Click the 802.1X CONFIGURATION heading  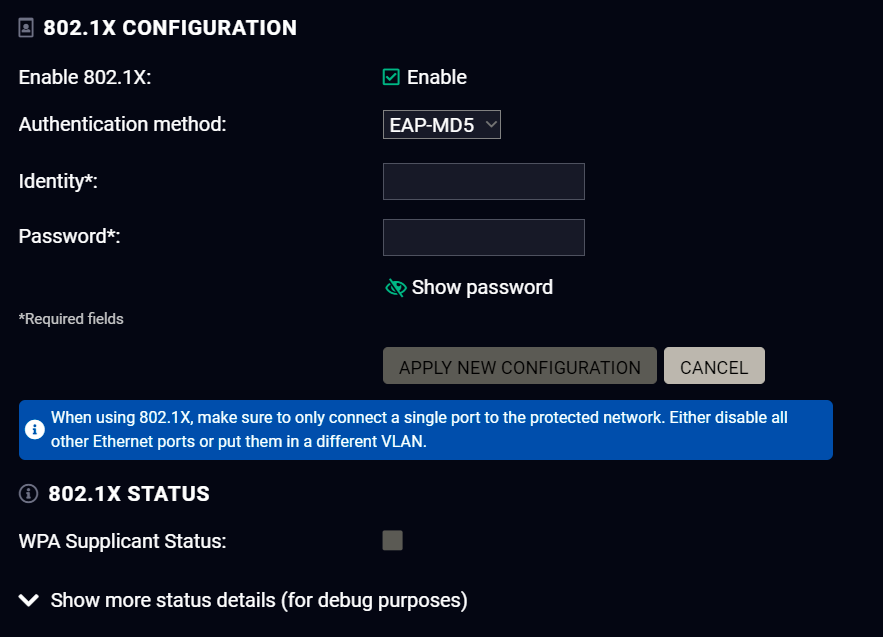170,28
